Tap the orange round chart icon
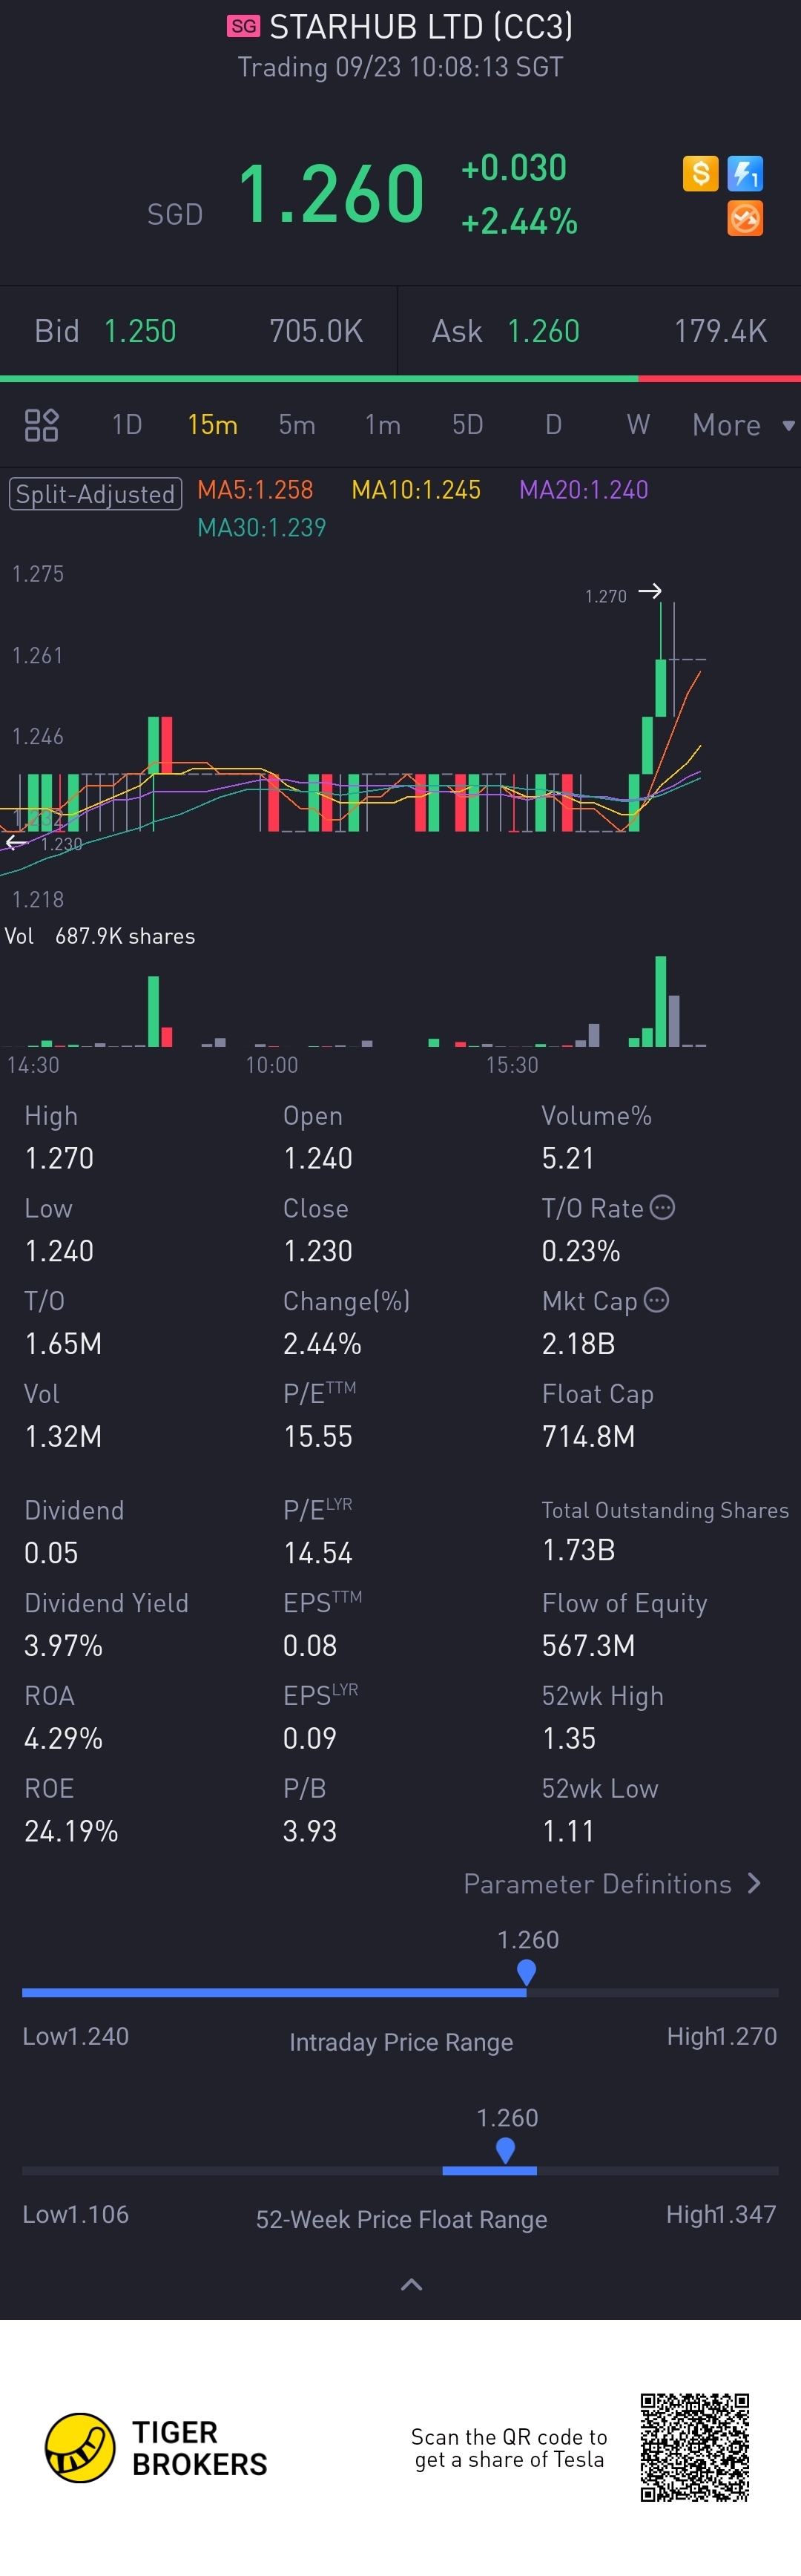The width and height of the screenshot is (801, 2576). (745, 218)
